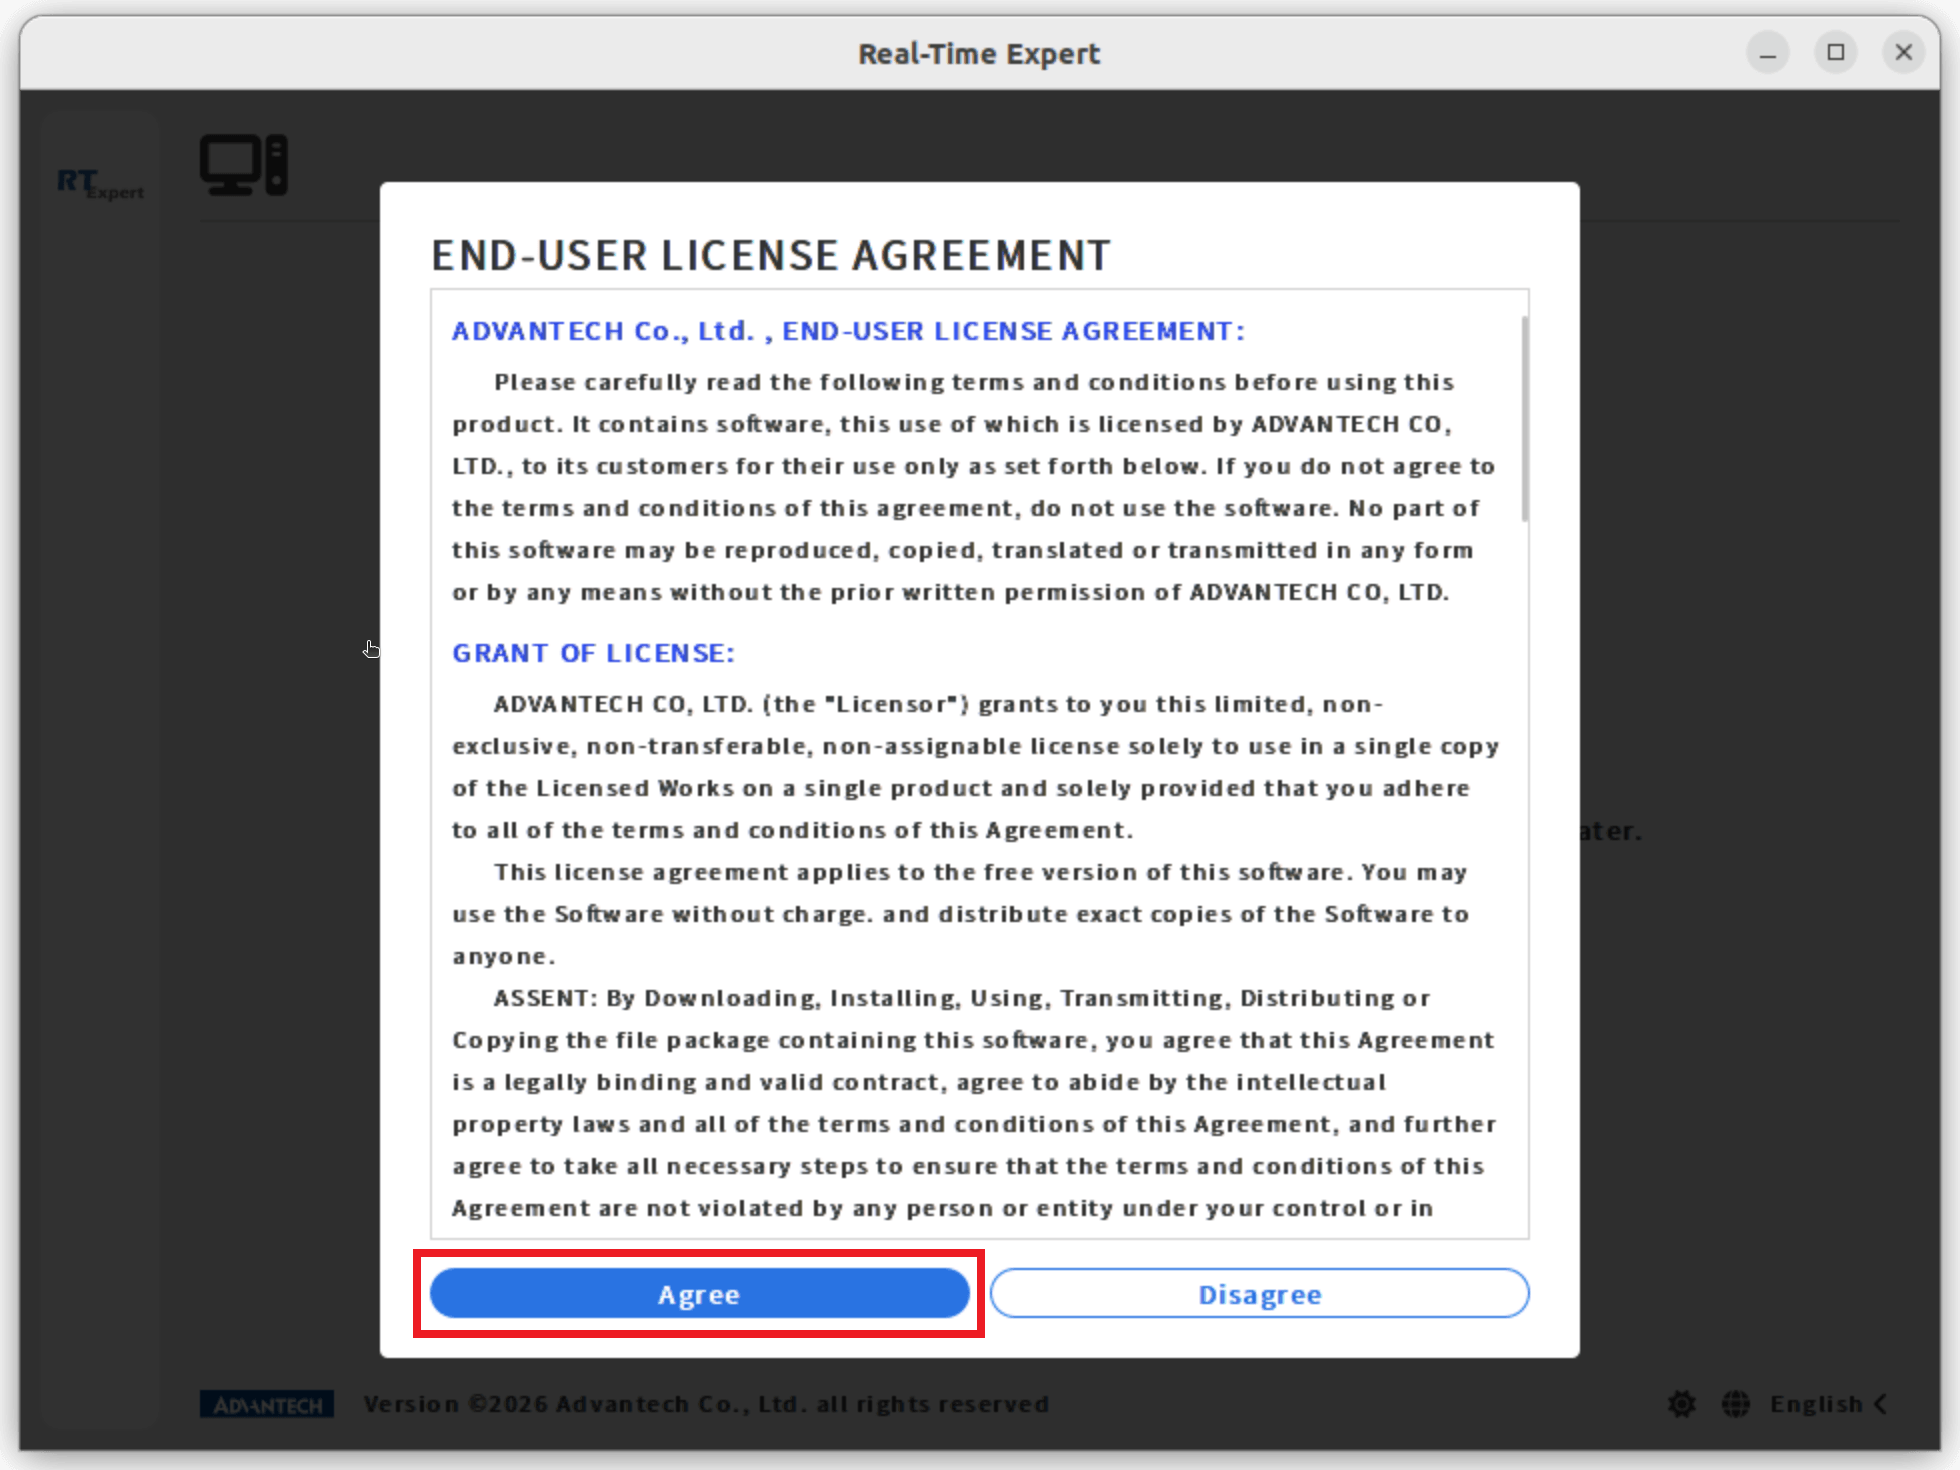Viewport: 1960px width, 1470px height.
Task: Click the ADVANTECH END-USER LICENSE AGREEMENT heading
Action: pyautogui.click(x=848, y=331)
